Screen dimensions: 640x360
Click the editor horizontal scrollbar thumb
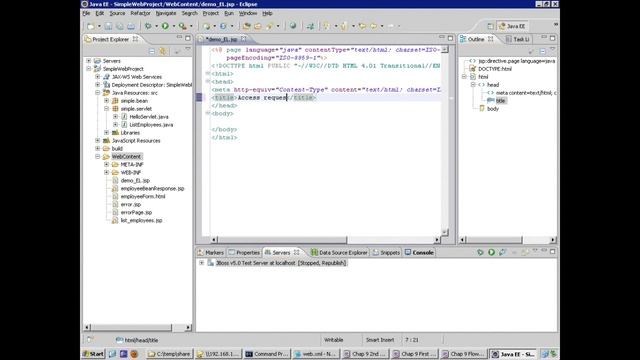282,240
